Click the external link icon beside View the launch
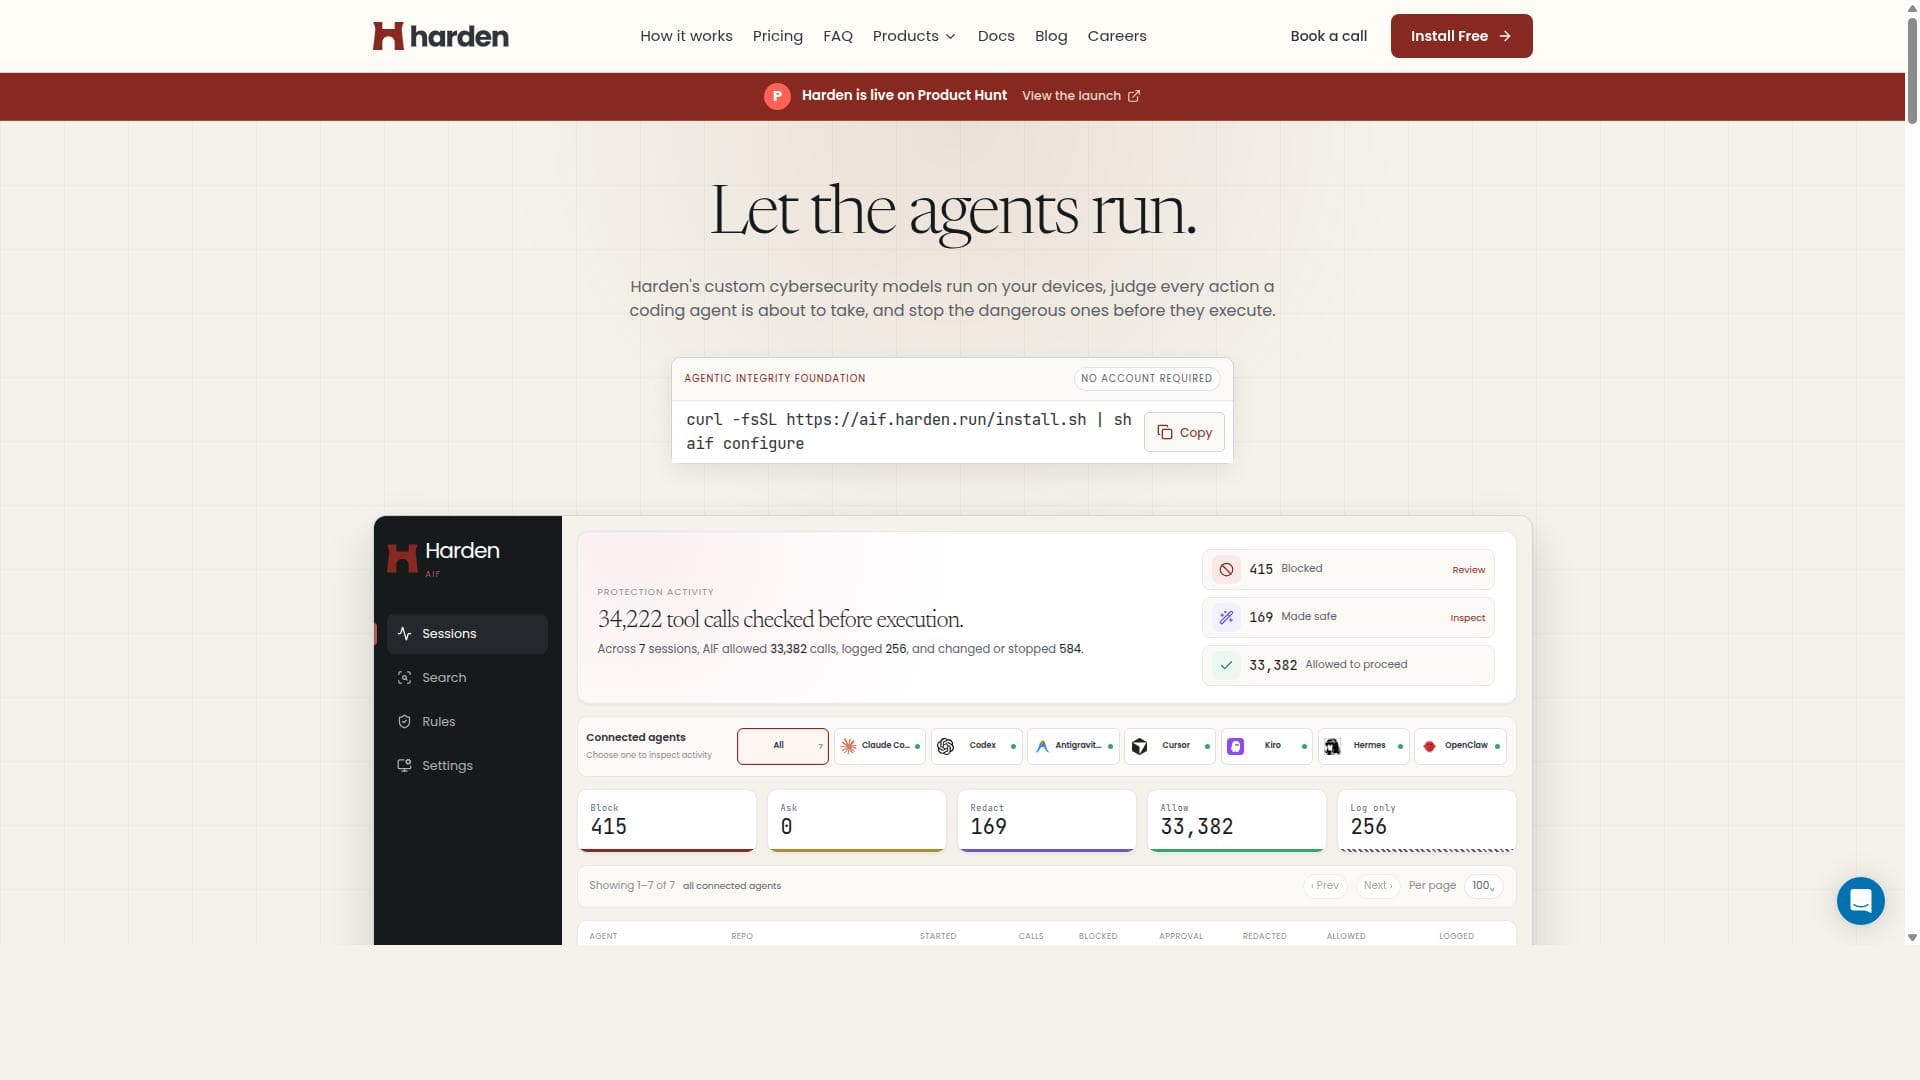The width and height of the screenshot is (1920, 1080). pyautogui.click(x=1134, y=96)
